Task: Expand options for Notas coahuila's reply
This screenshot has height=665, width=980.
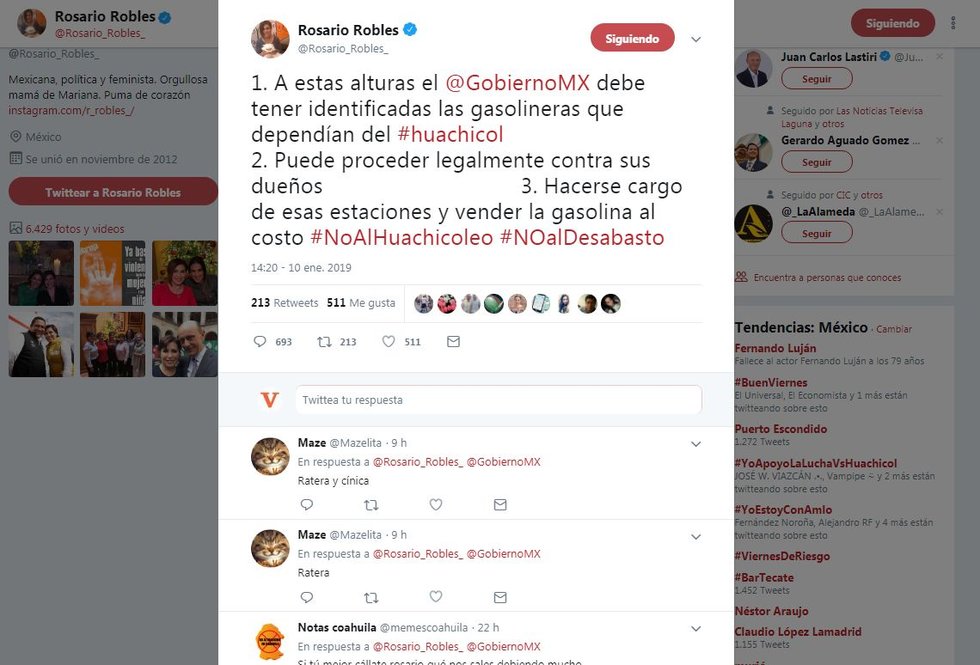Action: click(696, 629)
